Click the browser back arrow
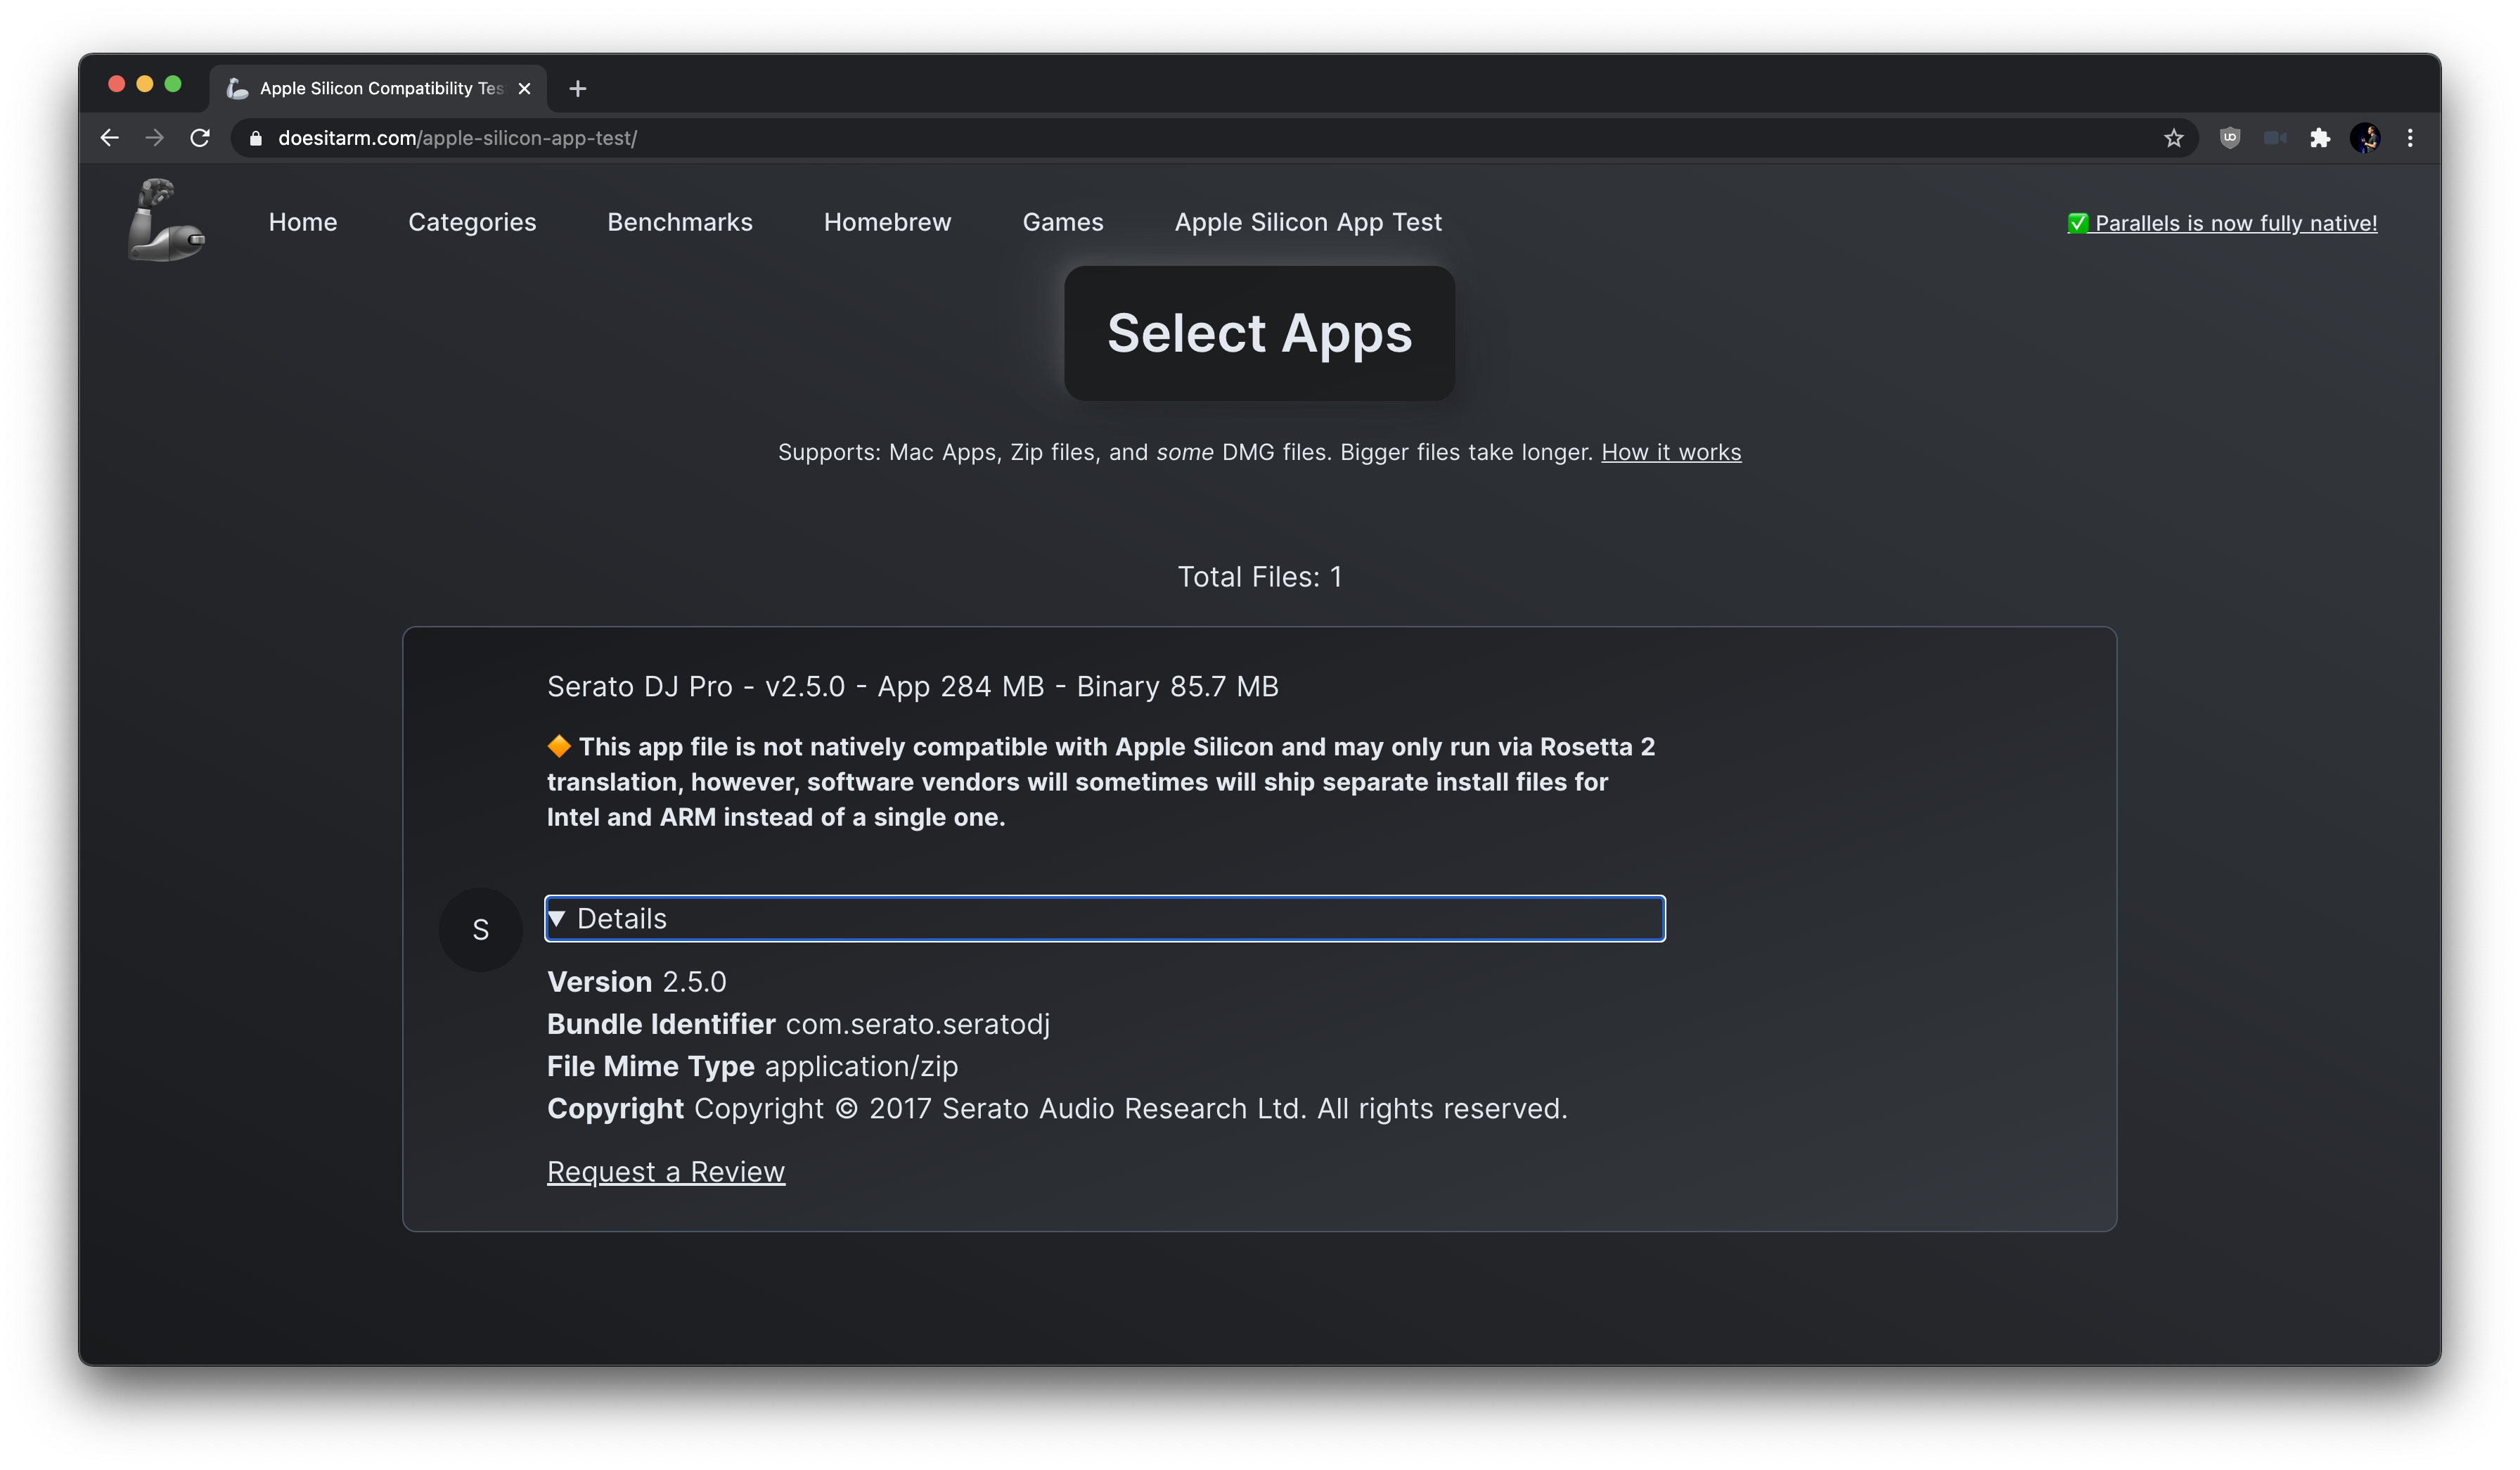Viewport: 2520px width, 1470px height. 110,138
